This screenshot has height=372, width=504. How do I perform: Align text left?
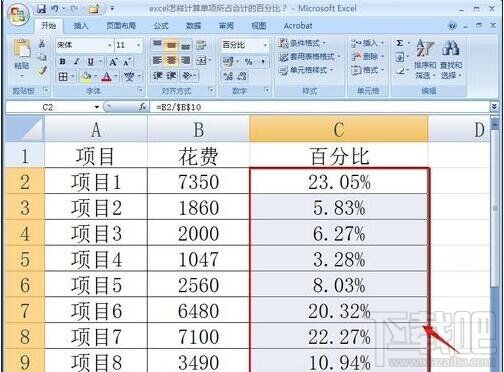[157, 60]
